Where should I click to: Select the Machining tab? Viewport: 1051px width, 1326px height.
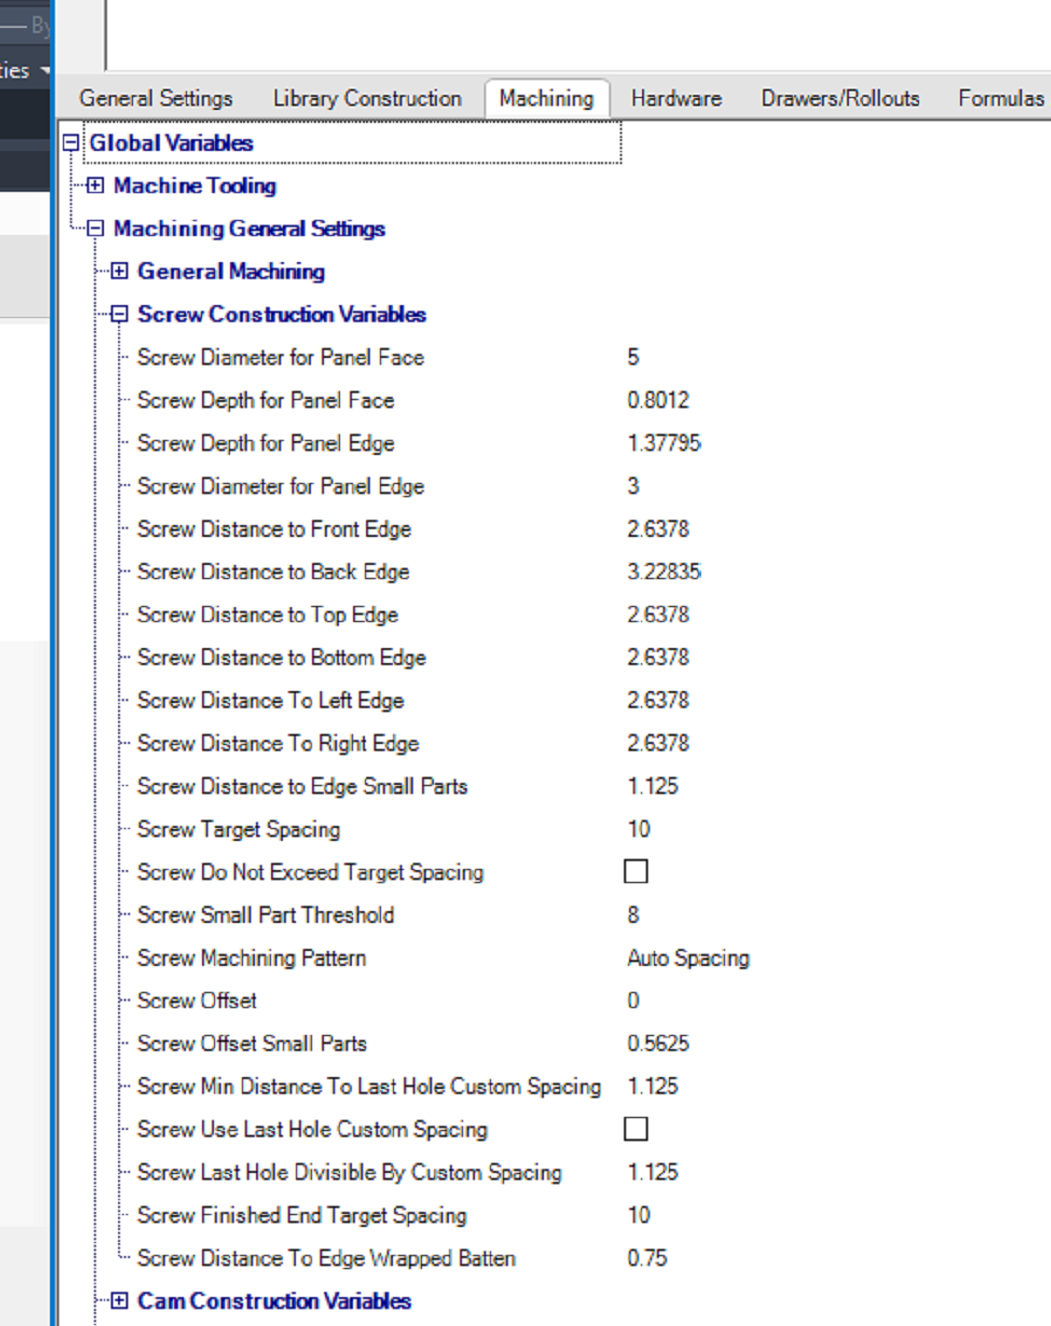click(x=546, y=98)
